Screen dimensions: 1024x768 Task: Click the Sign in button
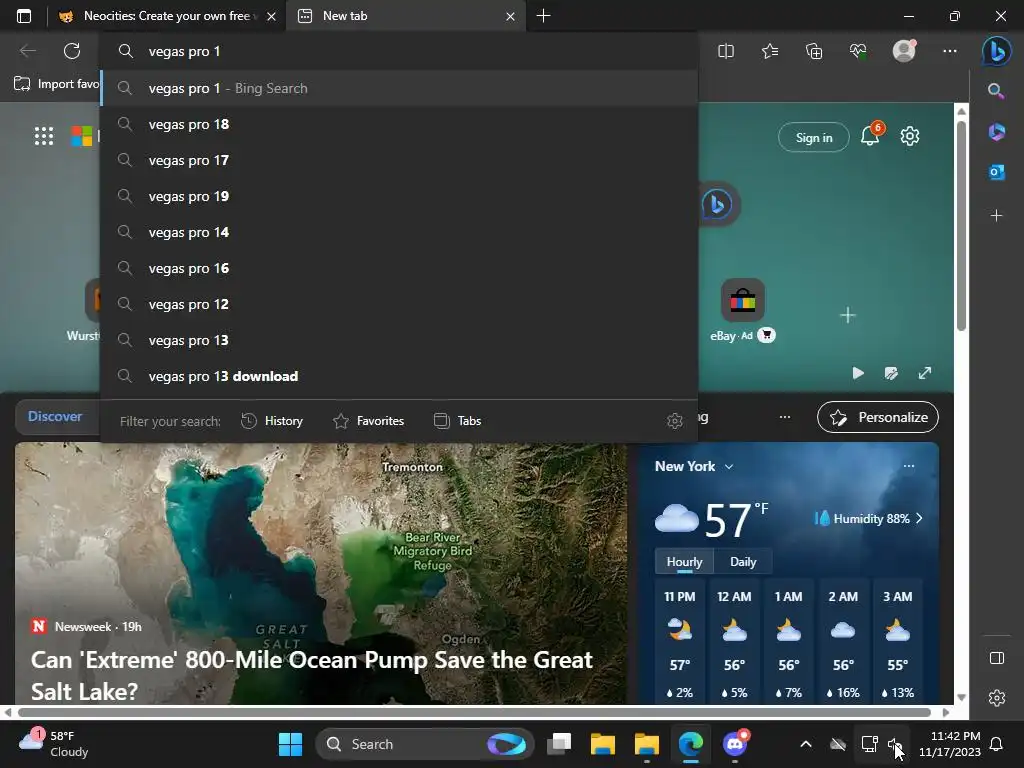tap(814, 137)
